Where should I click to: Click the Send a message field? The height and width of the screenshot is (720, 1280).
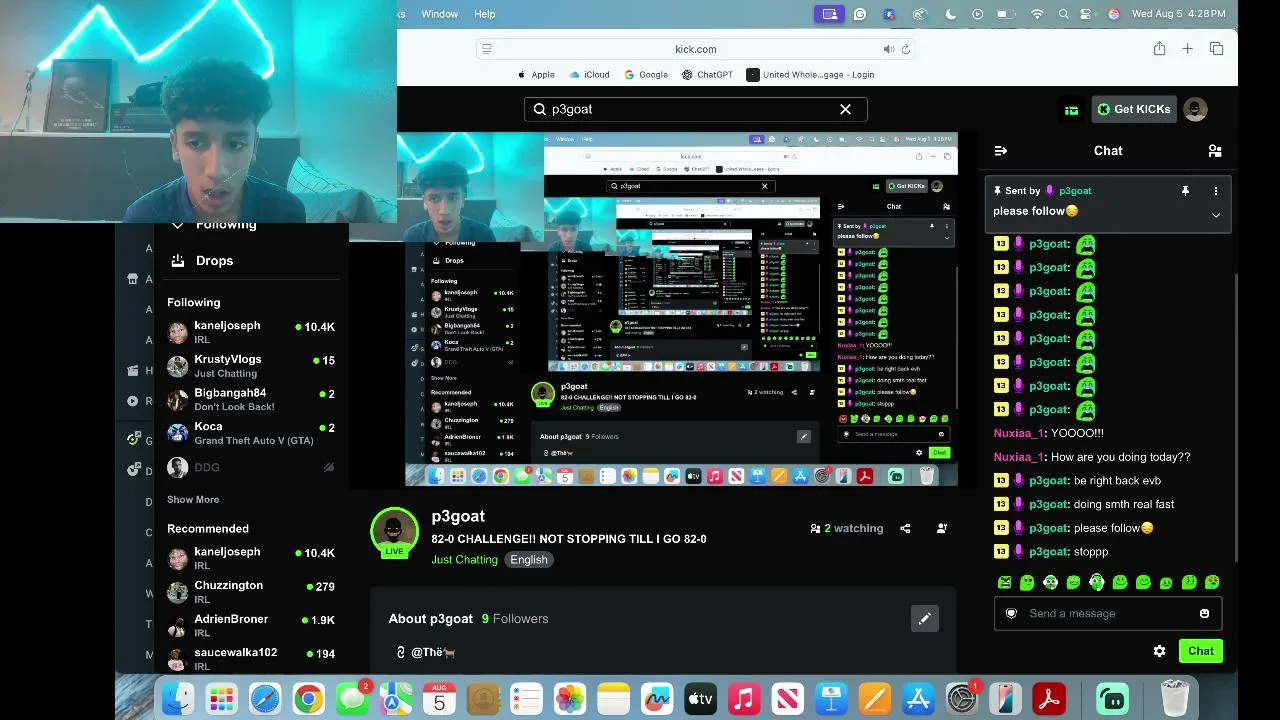[x=1108, y=613]
